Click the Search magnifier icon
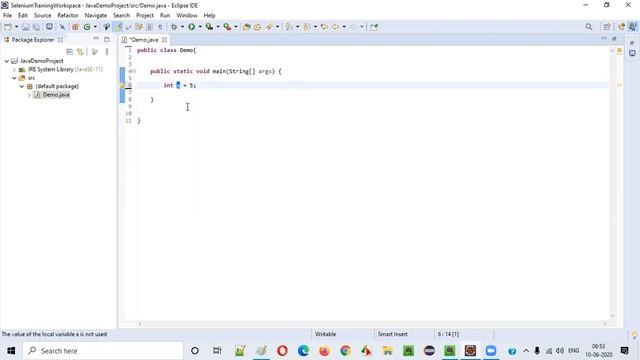This screenshot has width=640, height=360. 589,27
